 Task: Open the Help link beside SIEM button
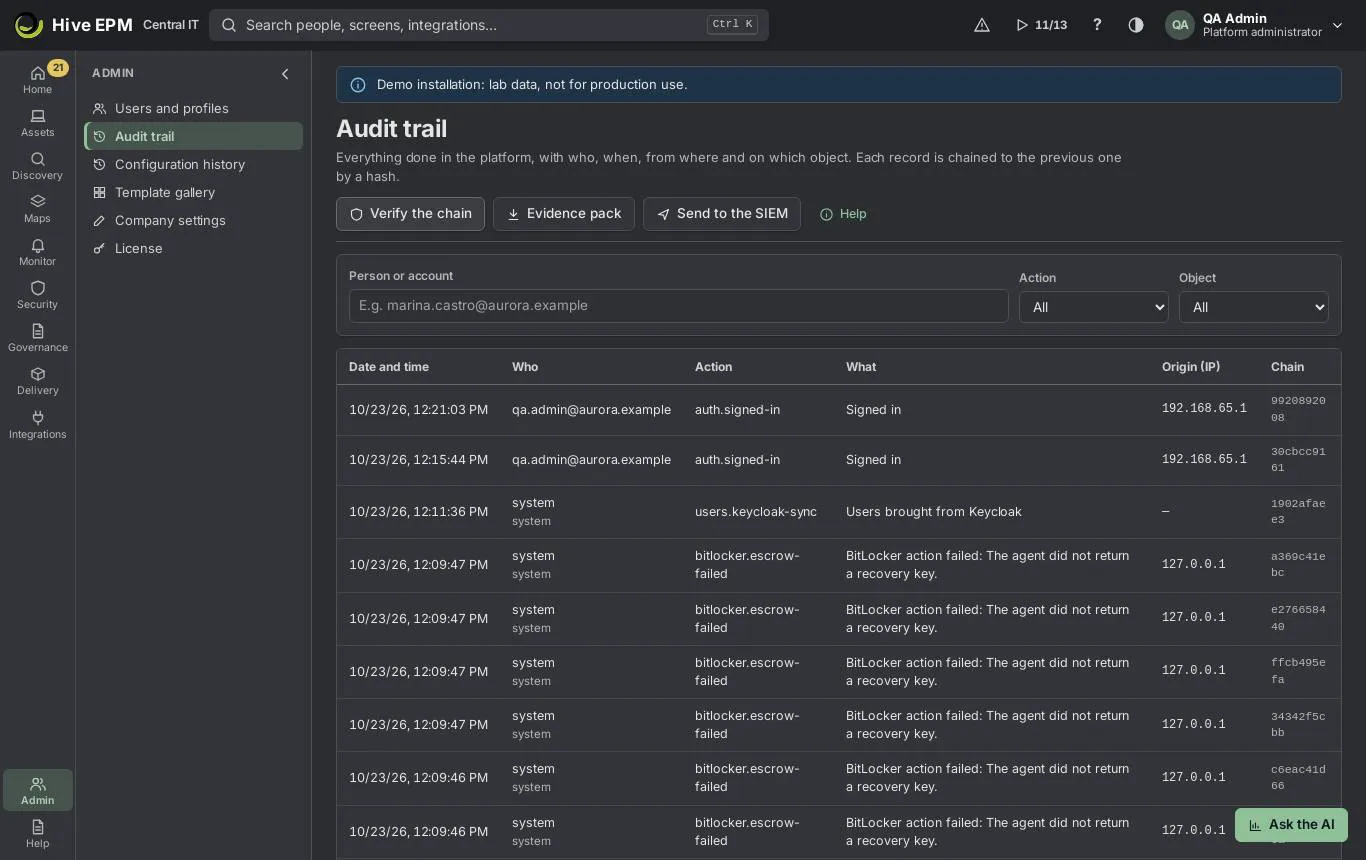(x=843, y=214)
